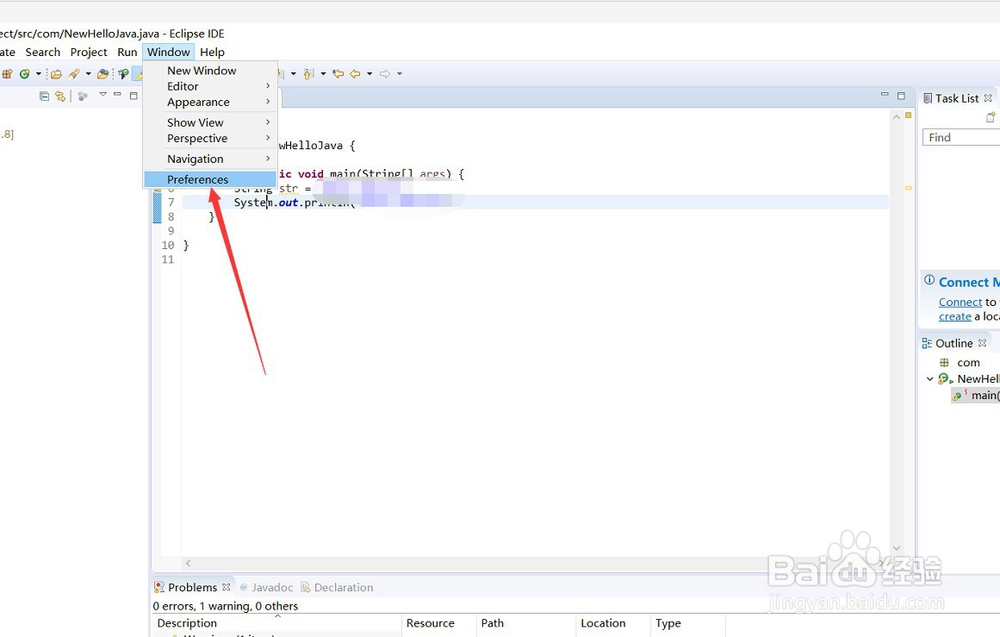1000x637 pixels.
Task: Select the main( method in Outline
Action: (976, 395)
